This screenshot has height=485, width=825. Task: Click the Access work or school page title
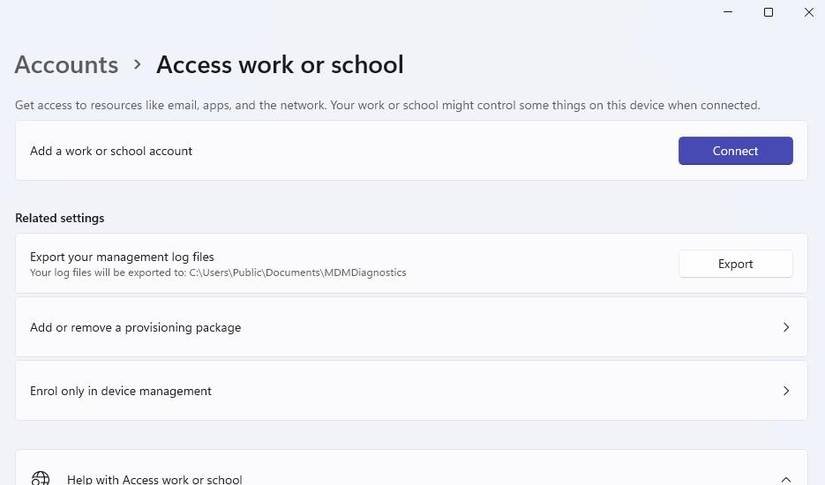[280, 65]
